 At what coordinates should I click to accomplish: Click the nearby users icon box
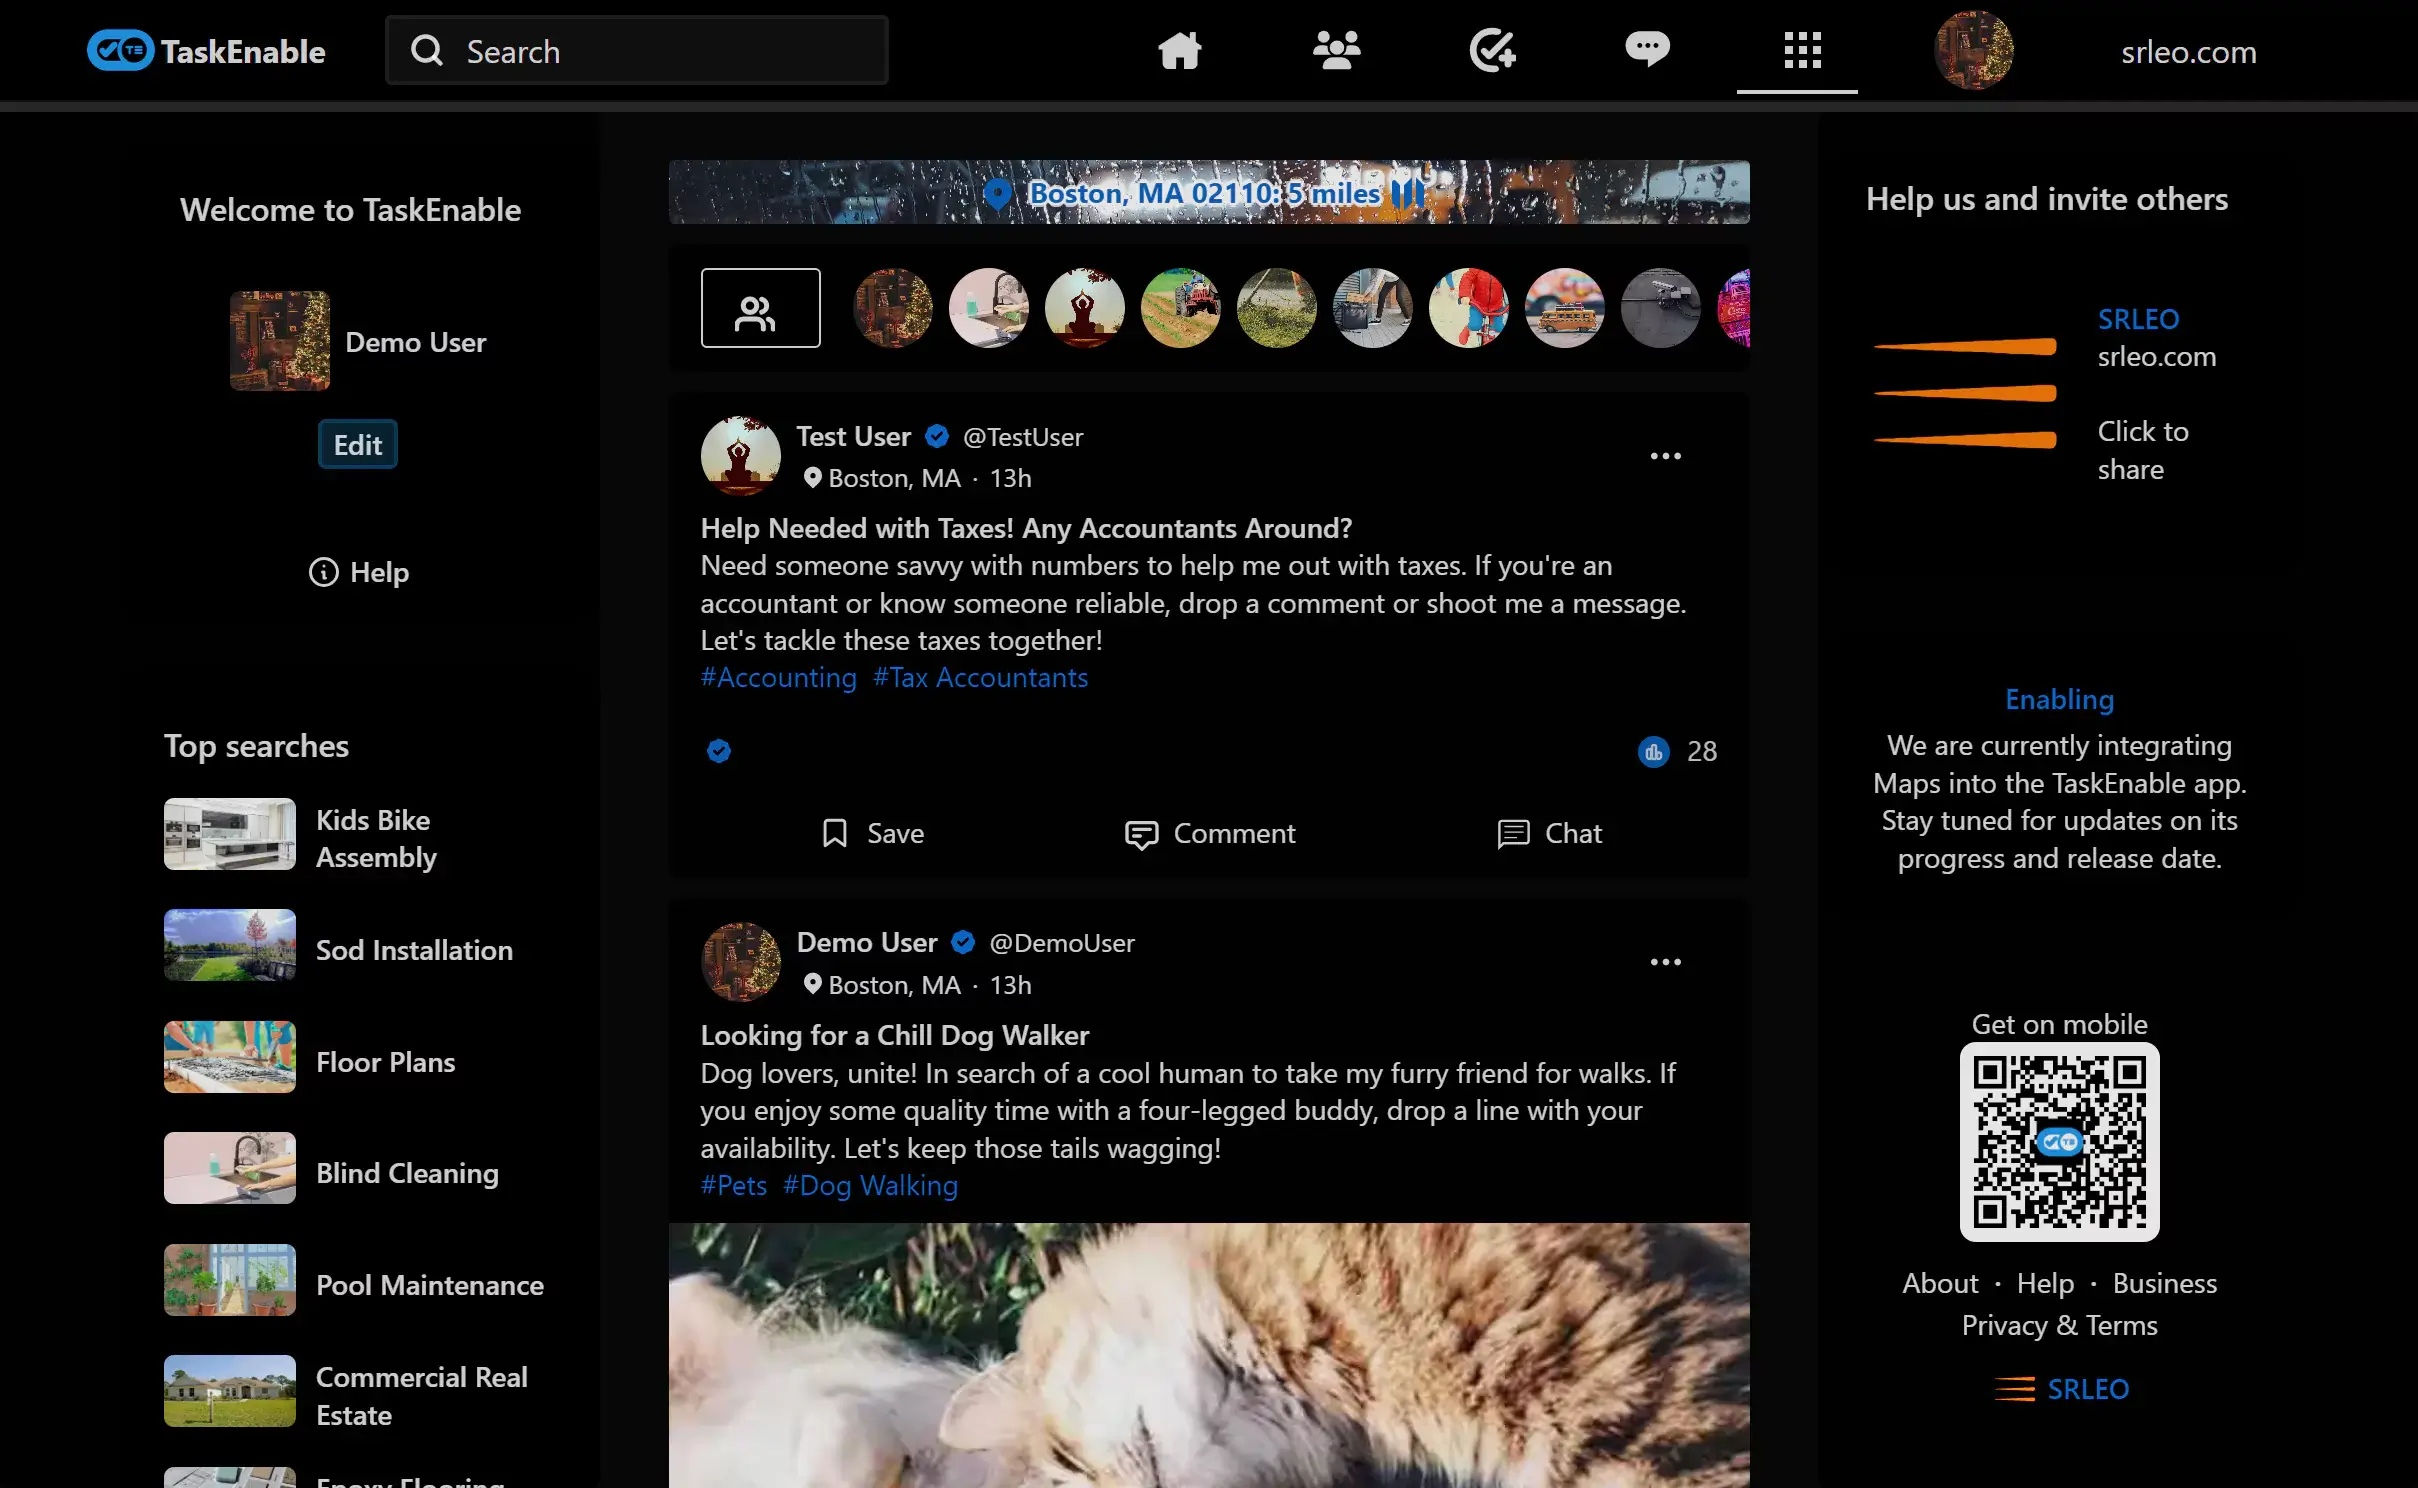point(760,308)
